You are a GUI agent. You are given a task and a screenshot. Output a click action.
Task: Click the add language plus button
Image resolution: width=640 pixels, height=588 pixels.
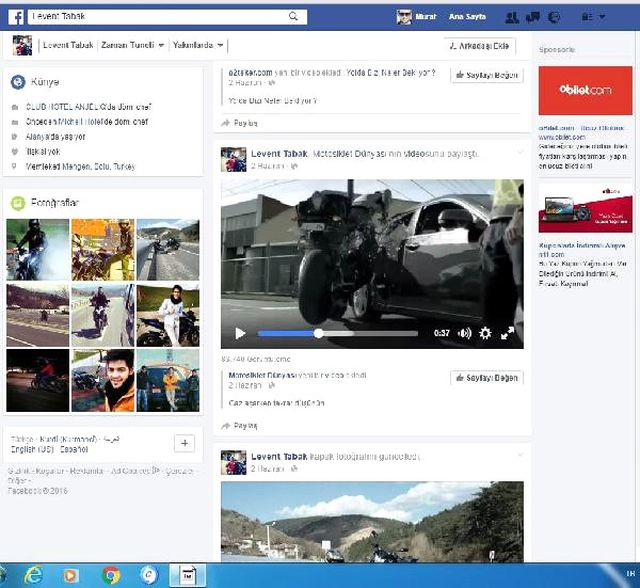tap(184, 443)
